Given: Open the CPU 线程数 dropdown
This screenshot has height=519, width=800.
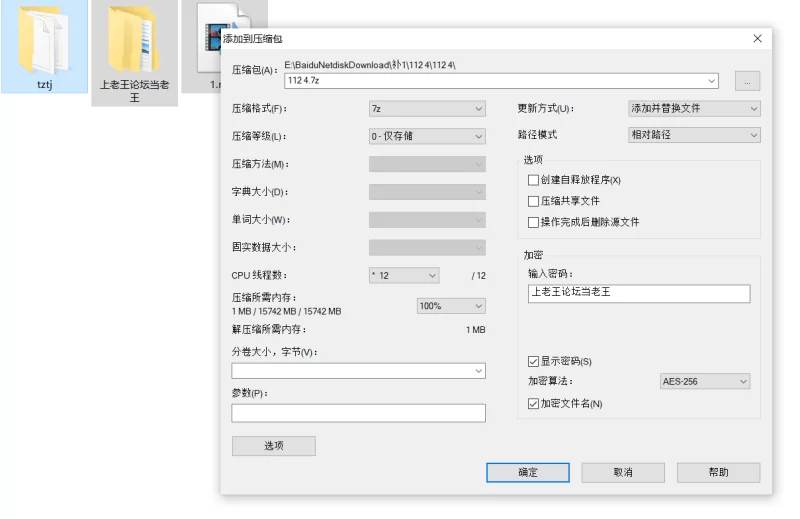Looking at the screenshot, I should point(404,276).
